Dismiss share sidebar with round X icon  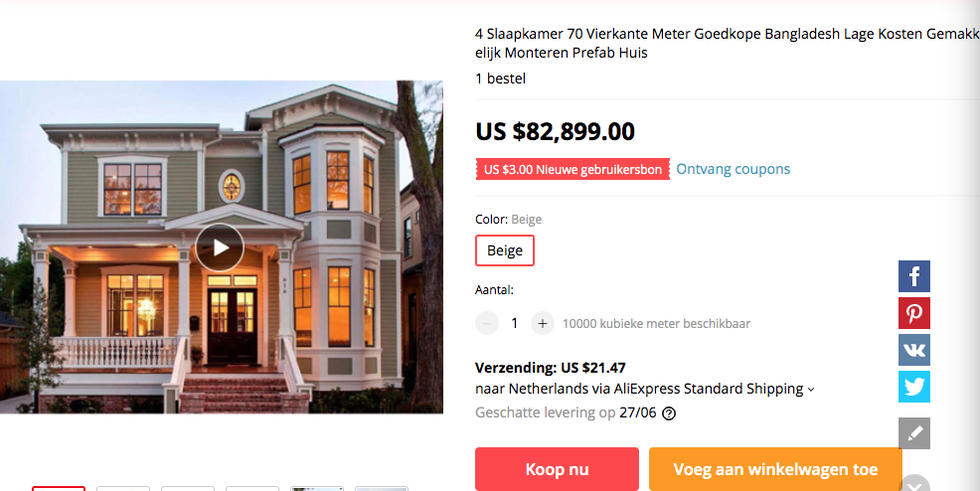tap(914, 484)
